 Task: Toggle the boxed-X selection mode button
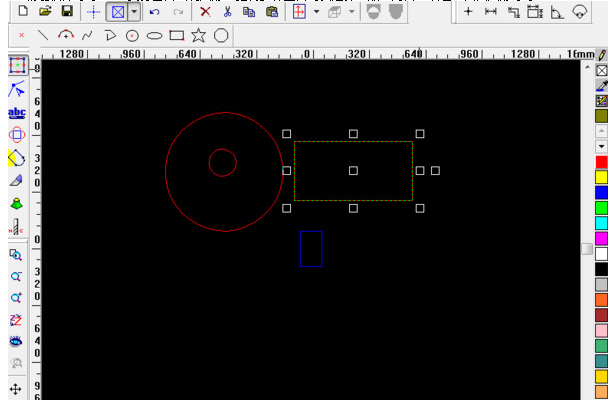point(117,12)
